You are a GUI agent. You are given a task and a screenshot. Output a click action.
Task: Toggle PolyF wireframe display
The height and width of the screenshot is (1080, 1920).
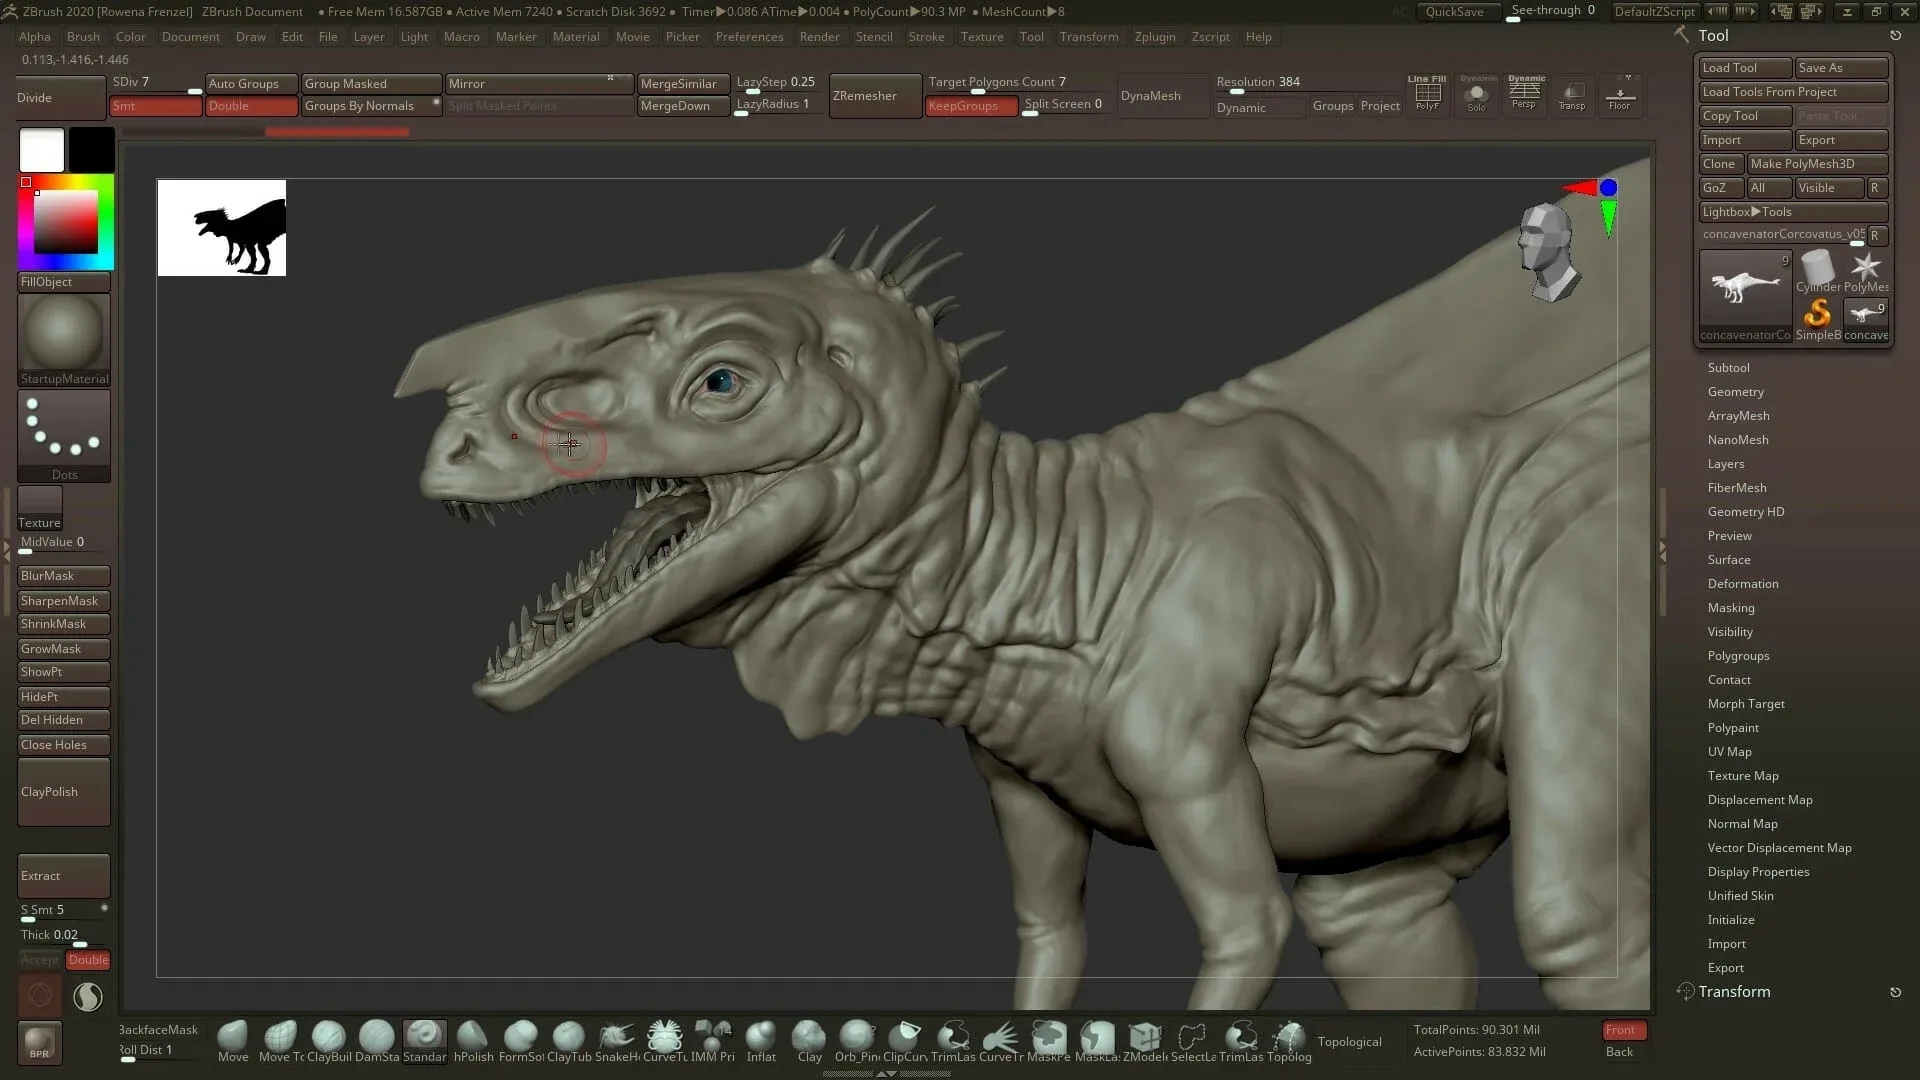(x=1427, y=95)
